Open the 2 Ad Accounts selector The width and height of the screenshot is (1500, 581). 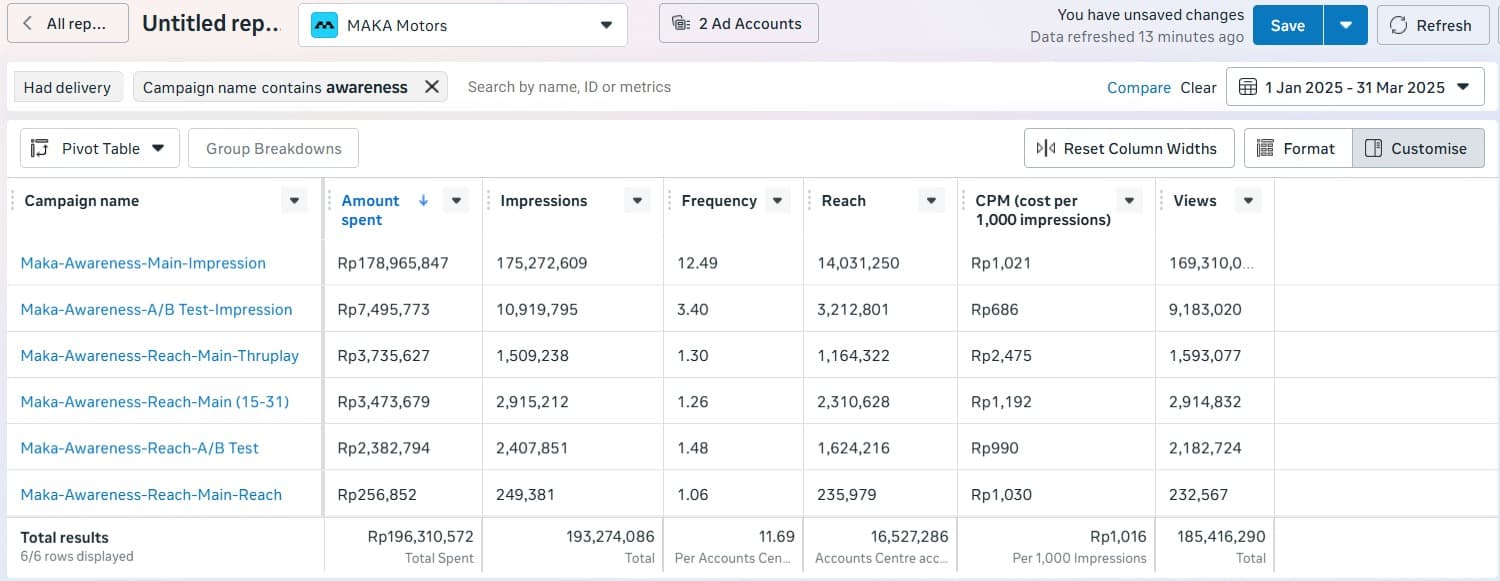tap(738, 23)
